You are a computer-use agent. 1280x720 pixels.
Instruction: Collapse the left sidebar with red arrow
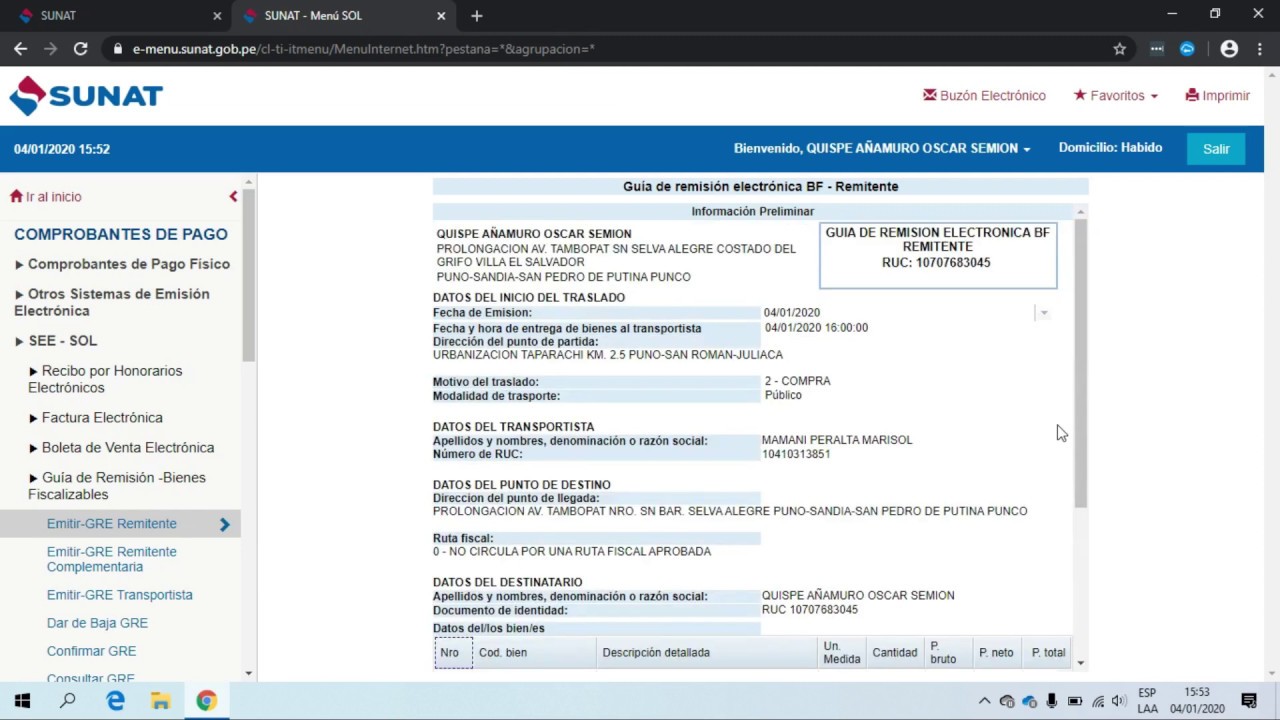[x=233, y=197]
